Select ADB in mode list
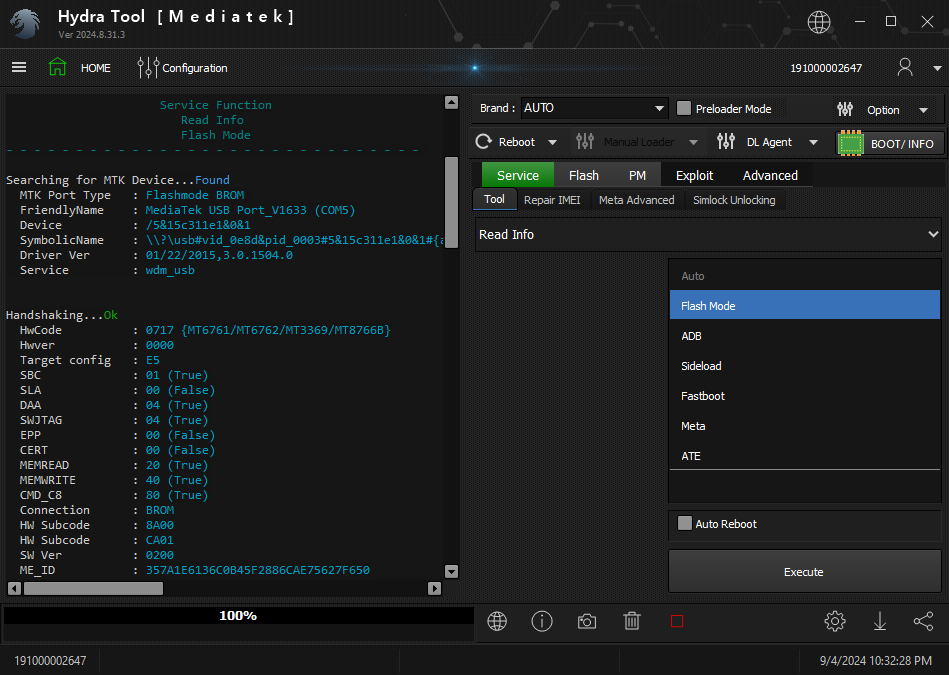The image size is (949, 675). [804, 335]
